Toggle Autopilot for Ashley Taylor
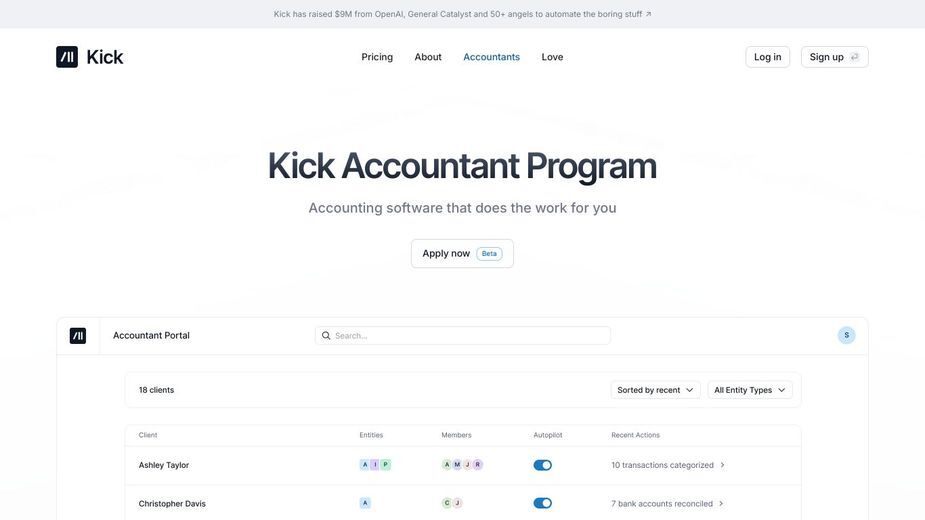 (x=543, y=465)
